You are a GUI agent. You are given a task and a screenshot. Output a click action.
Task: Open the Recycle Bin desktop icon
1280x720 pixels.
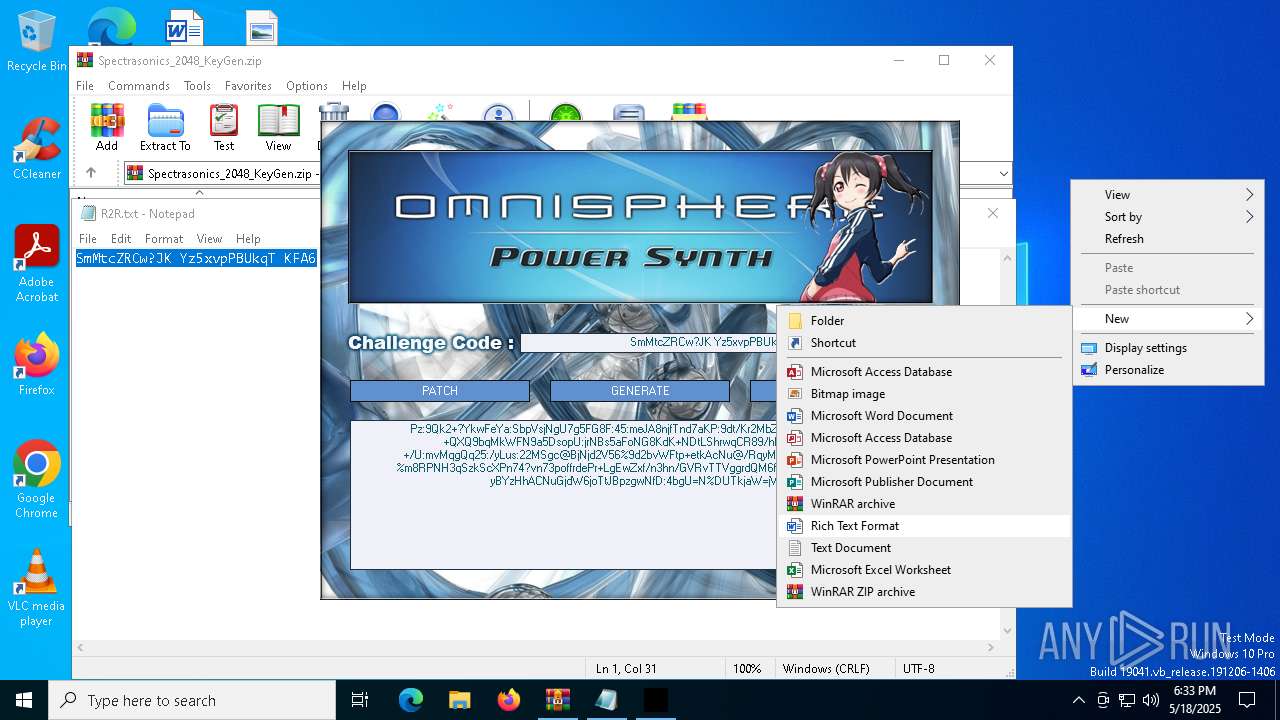[x=37, y=41]
